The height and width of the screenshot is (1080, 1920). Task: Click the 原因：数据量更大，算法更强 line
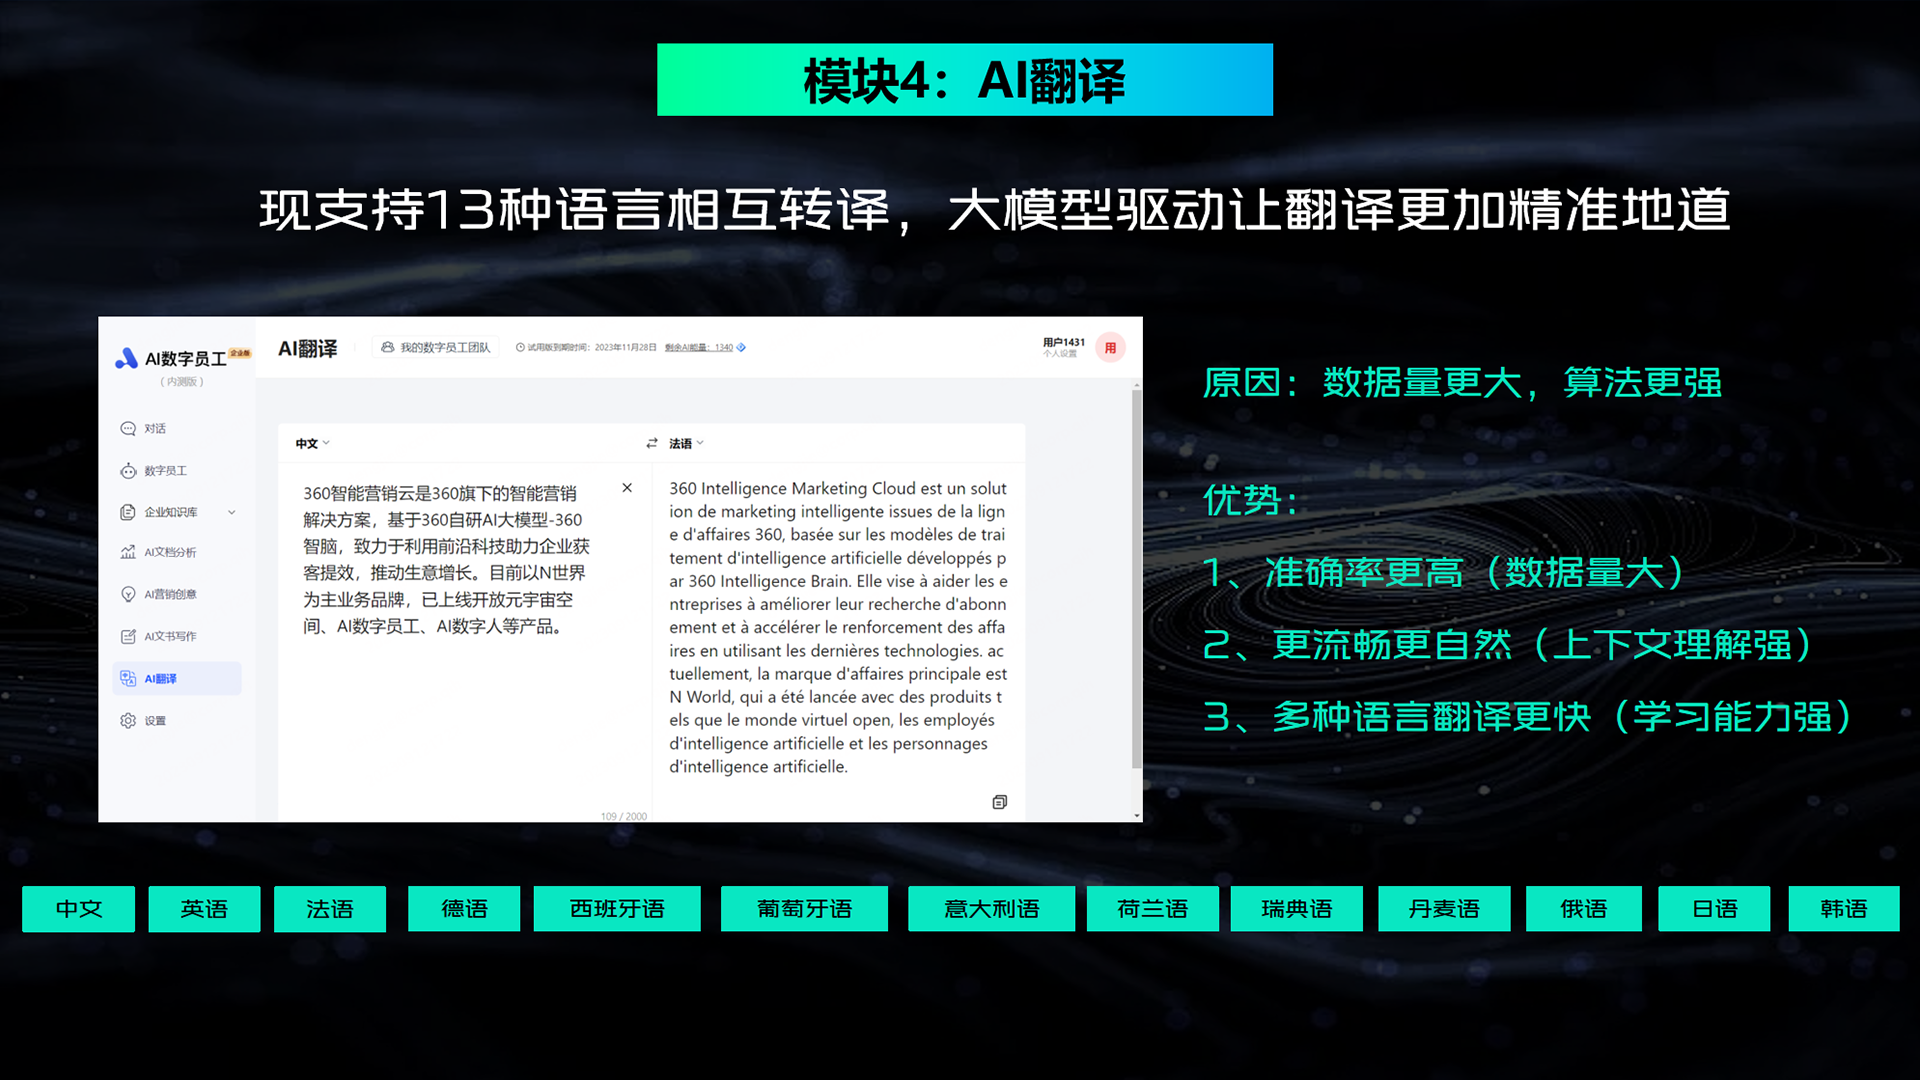coord(1462,382)
